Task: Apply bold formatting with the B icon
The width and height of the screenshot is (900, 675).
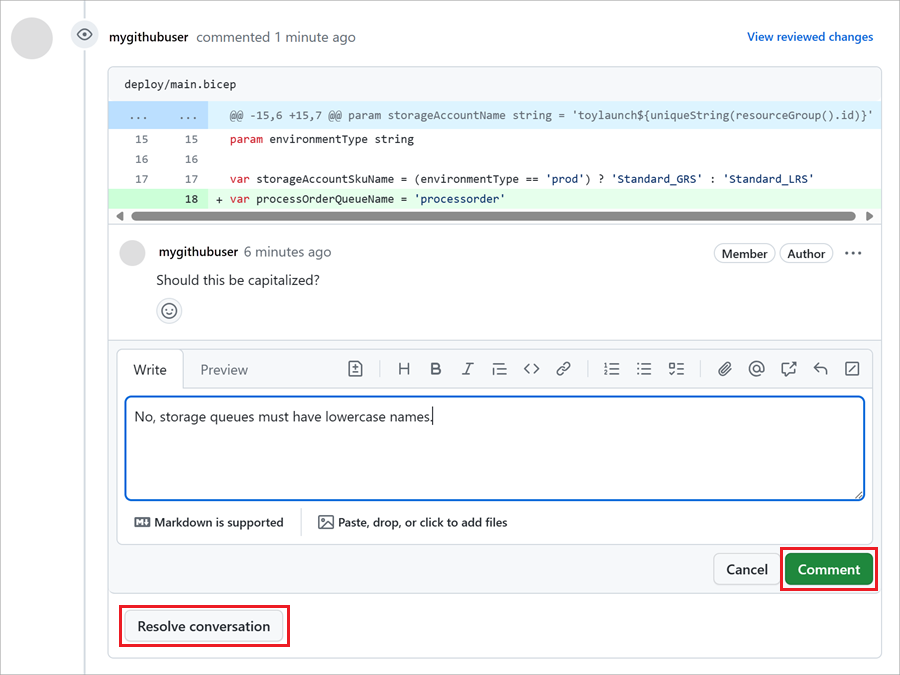Action: click(x=436, y=368)
